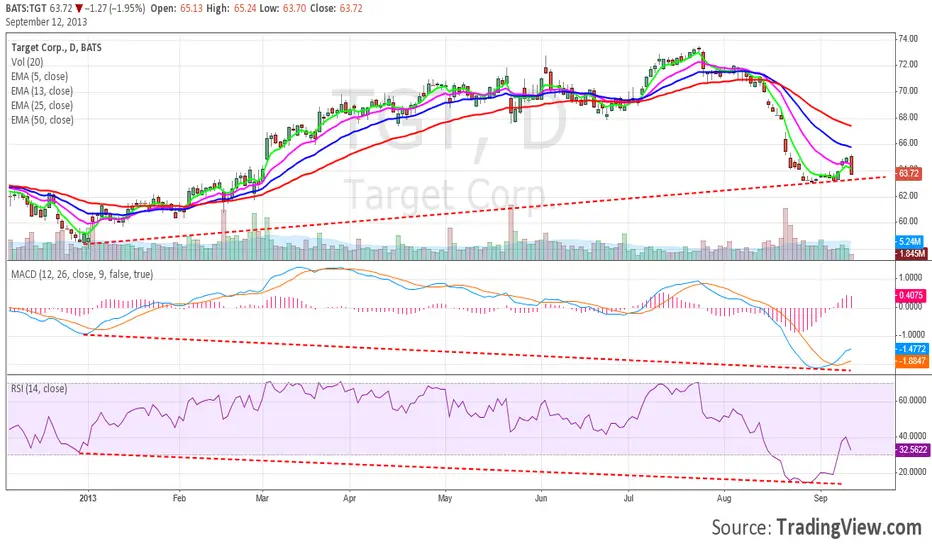932x550 pixels.
Task: Click the Mar time axis label
Action: [x=262, y=498]
